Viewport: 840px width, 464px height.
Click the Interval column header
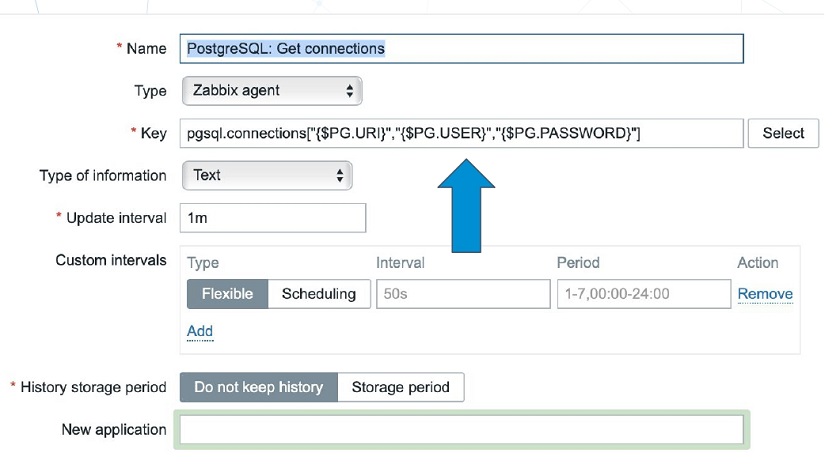coord(400,263)
